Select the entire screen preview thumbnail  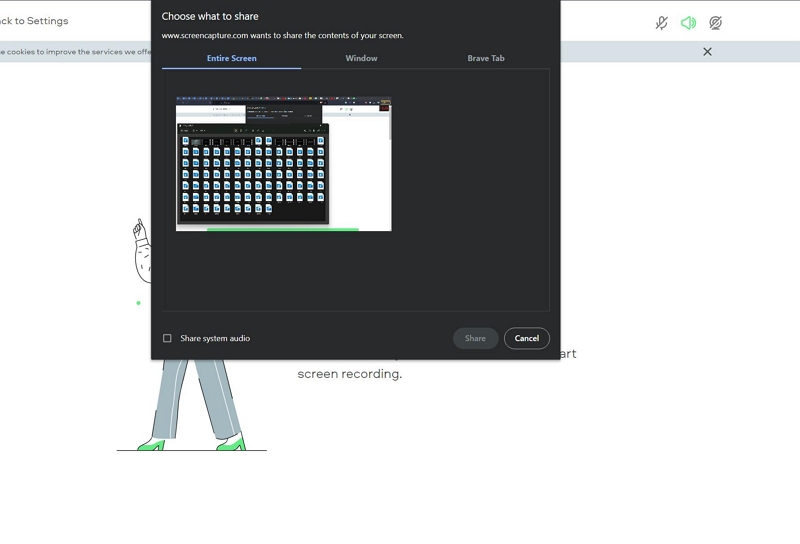(x=284, y=163)
